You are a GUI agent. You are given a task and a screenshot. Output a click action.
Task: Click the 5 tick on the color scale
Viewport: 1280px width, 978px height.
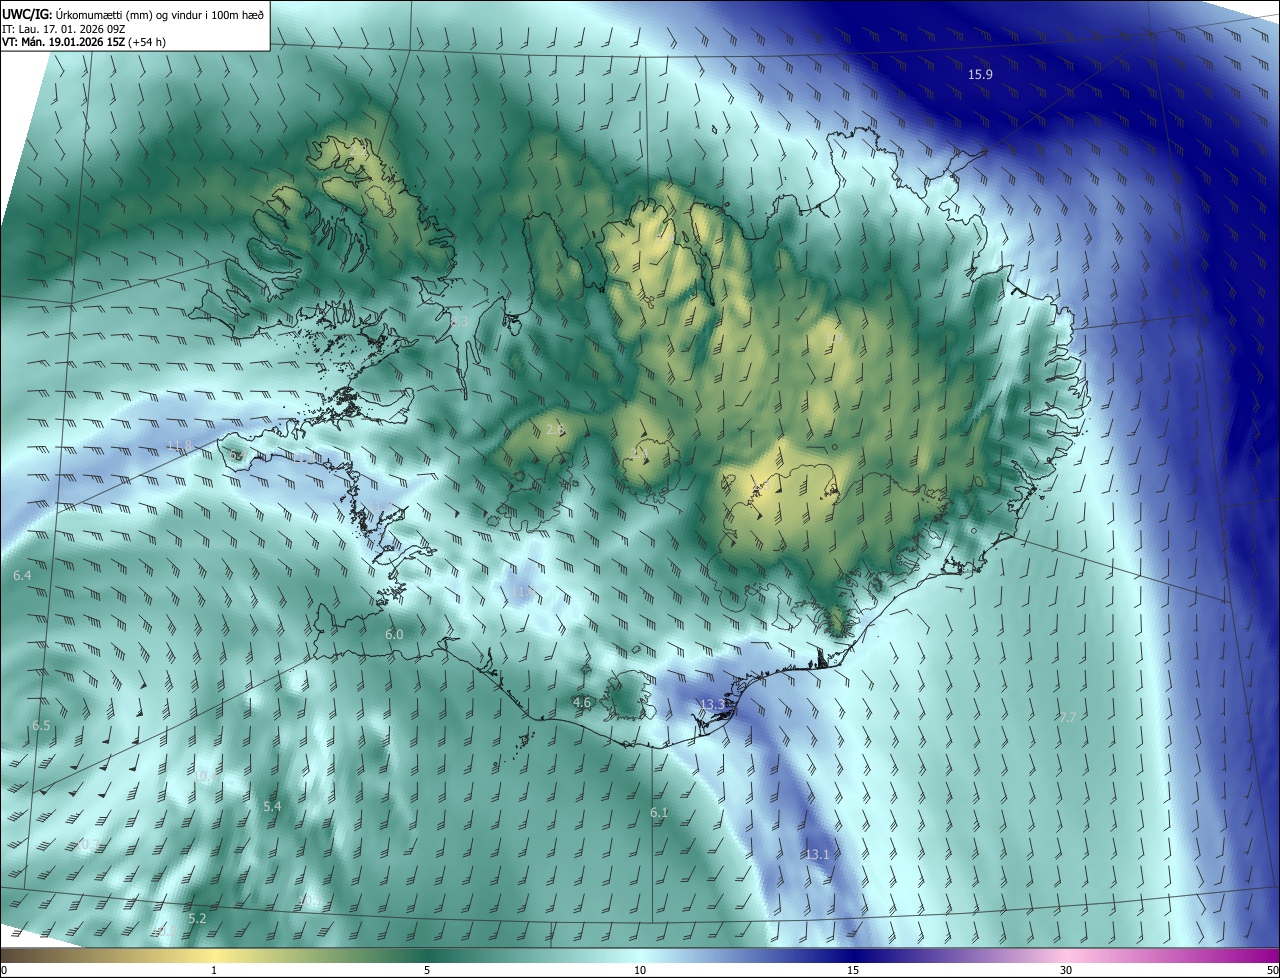pyautogui.click(x=427, y=970)
